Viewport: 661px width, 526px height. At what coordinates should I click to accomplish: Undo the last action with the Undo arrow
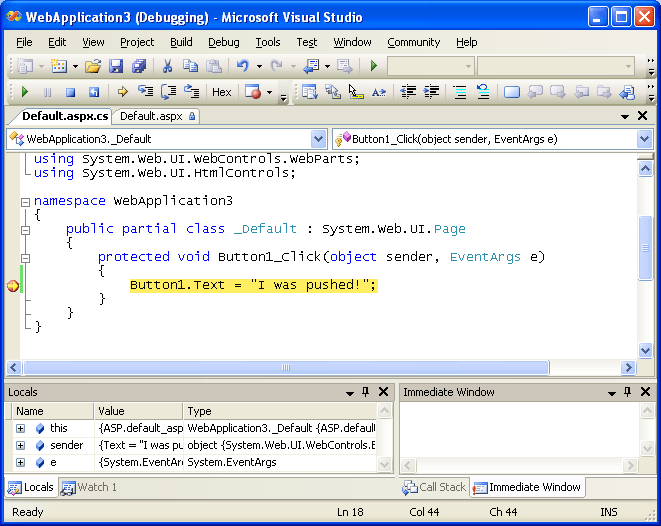[x=243, y=66]
